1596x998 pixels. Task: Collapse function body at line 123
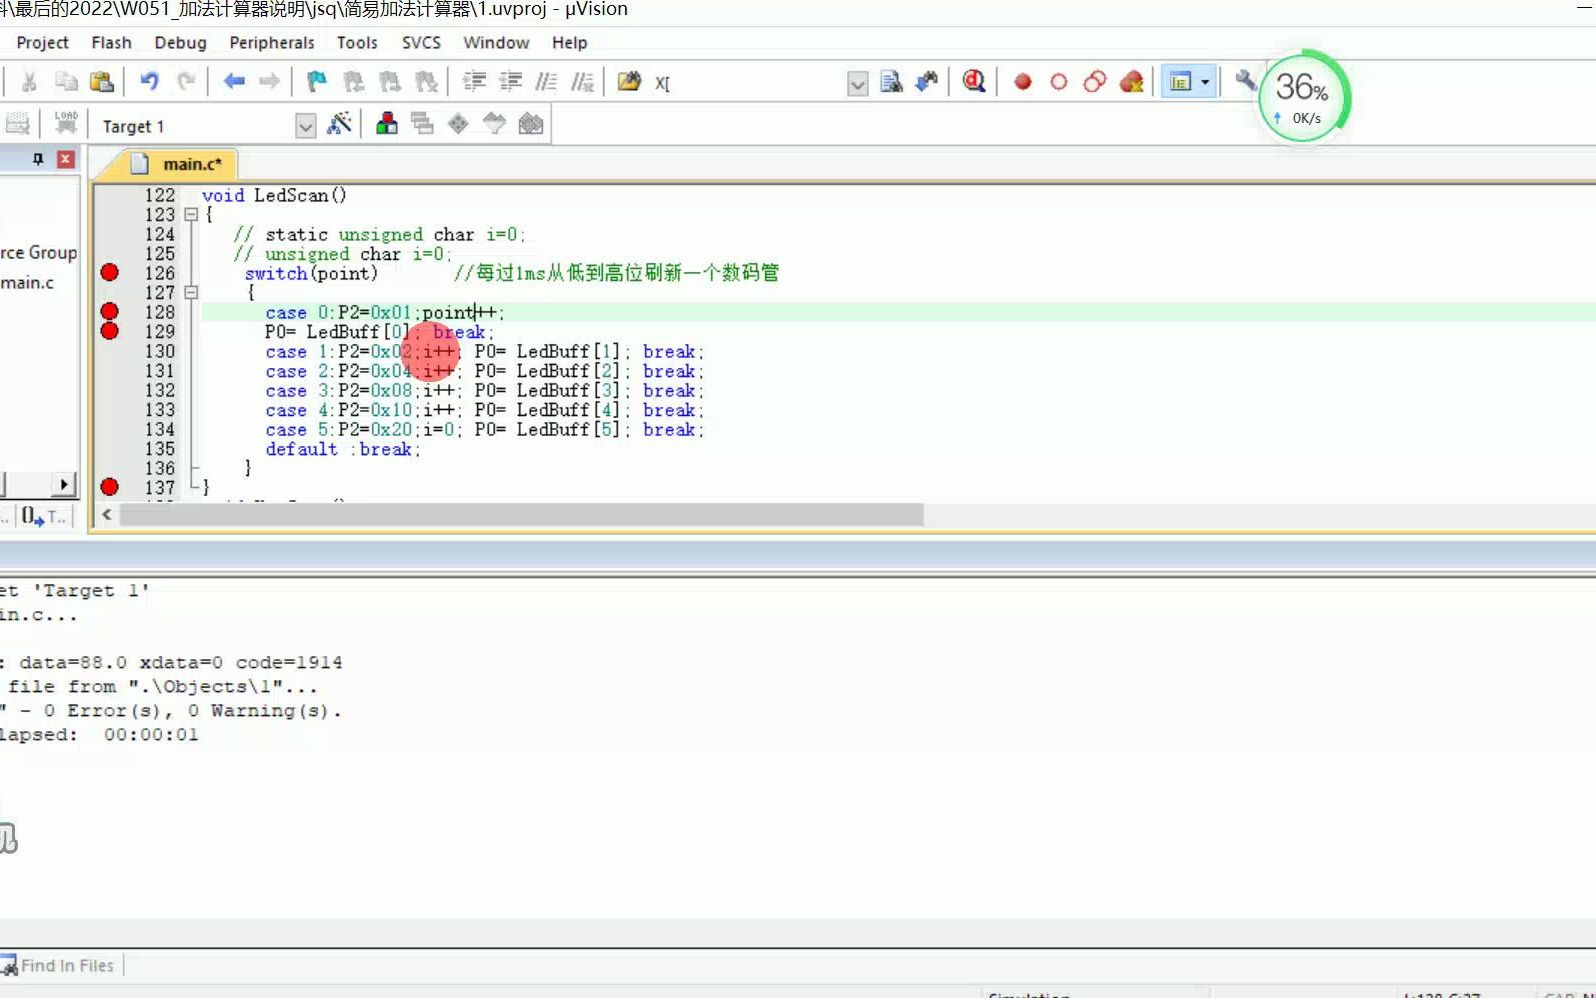tap(191, 214)
